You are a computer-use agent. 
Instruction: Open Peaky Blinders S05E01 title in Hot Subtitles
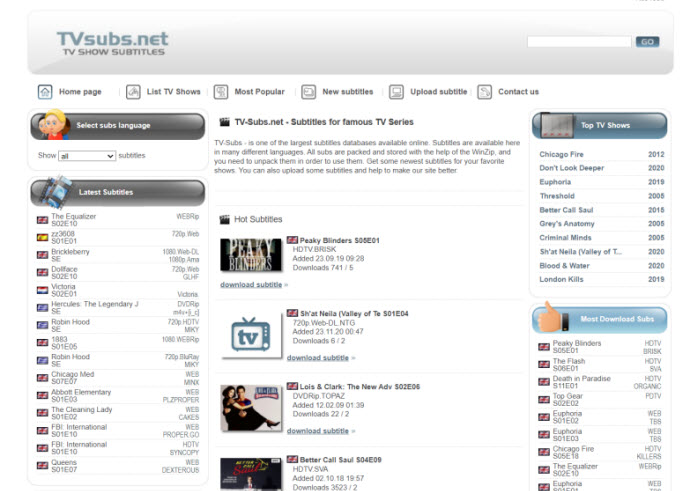click(340, 241)
